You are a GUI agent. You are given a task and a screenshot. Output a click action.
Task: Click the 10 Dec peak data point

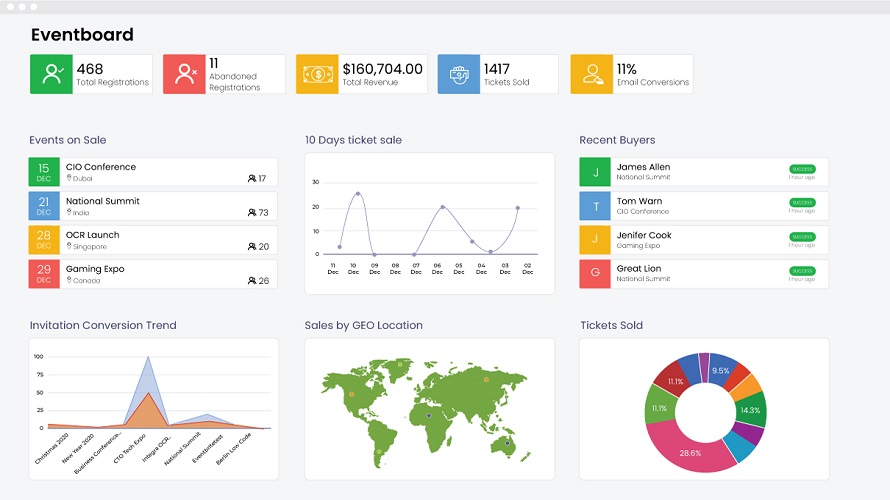pyautogui.click(x=358, y=194)
